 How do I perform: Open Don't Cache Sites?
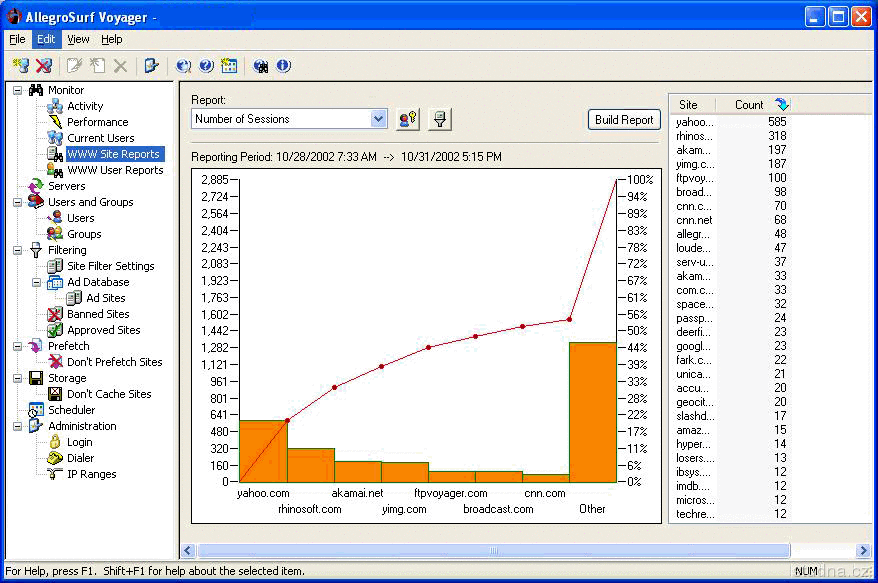(109, 394)
